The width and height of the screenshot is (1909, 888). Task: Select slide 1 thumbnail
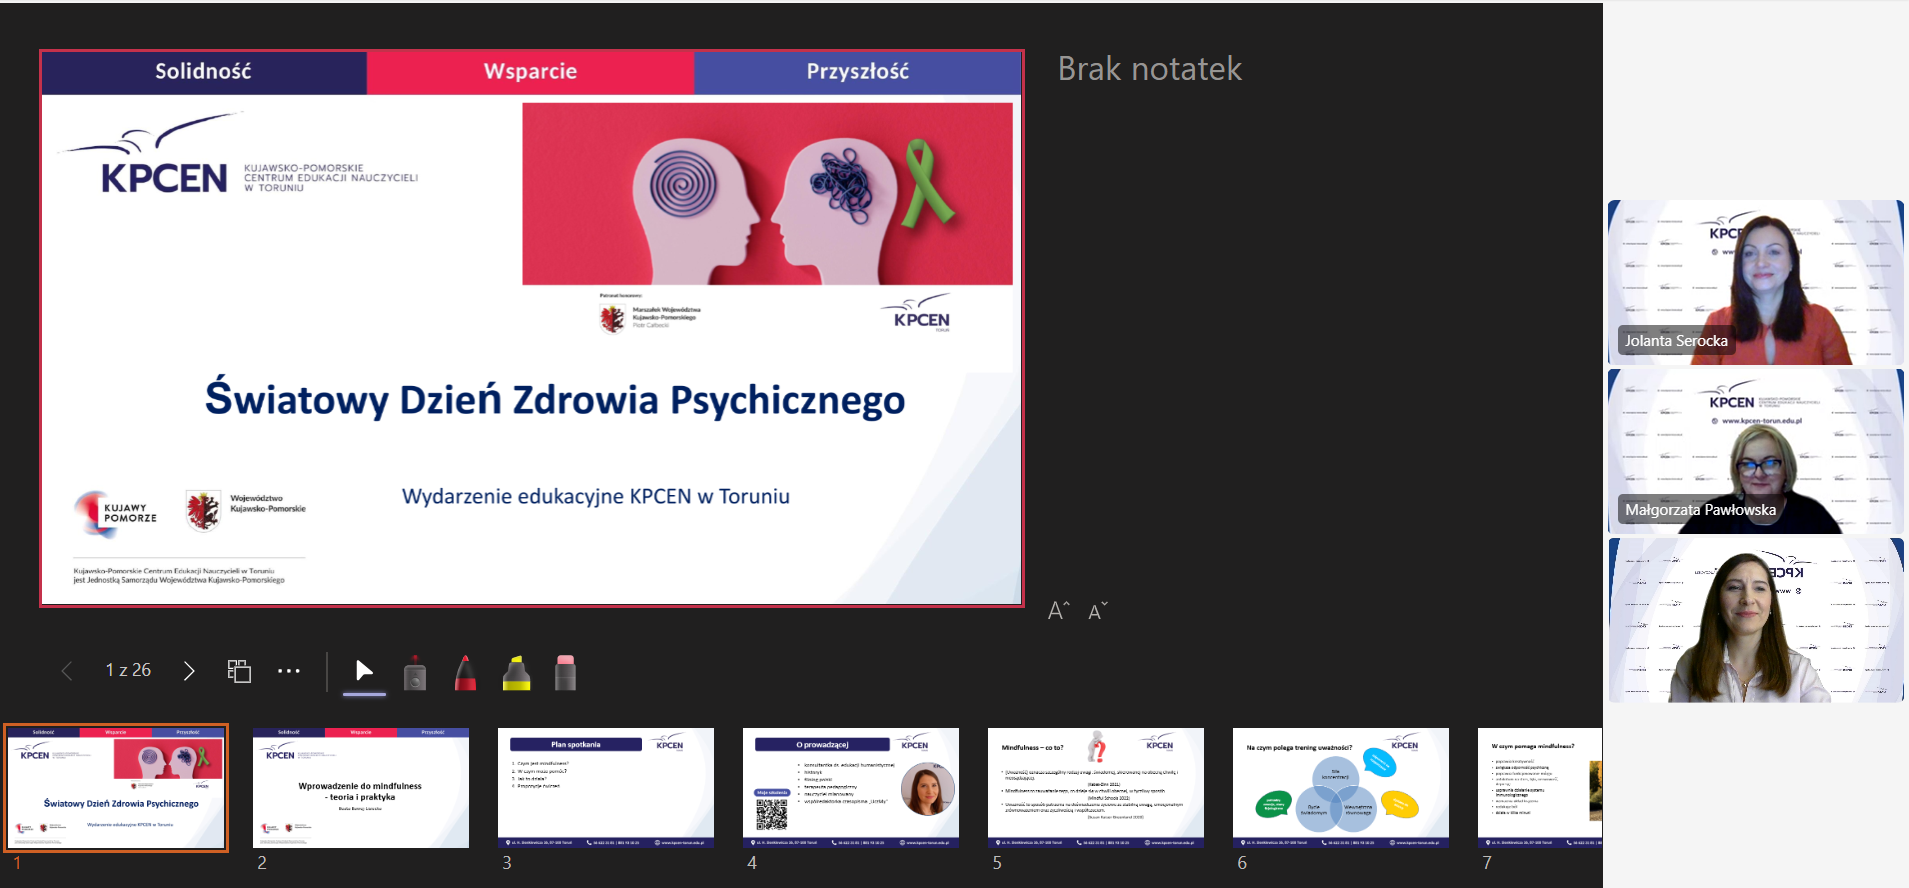117,788
